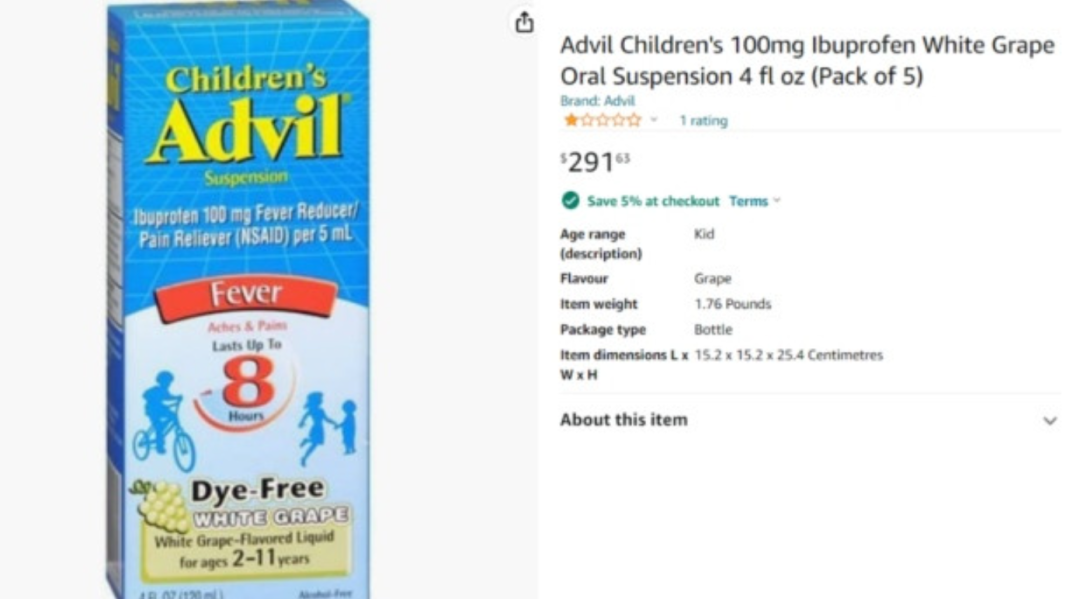Click the share icon above the title

coord(524,22)
